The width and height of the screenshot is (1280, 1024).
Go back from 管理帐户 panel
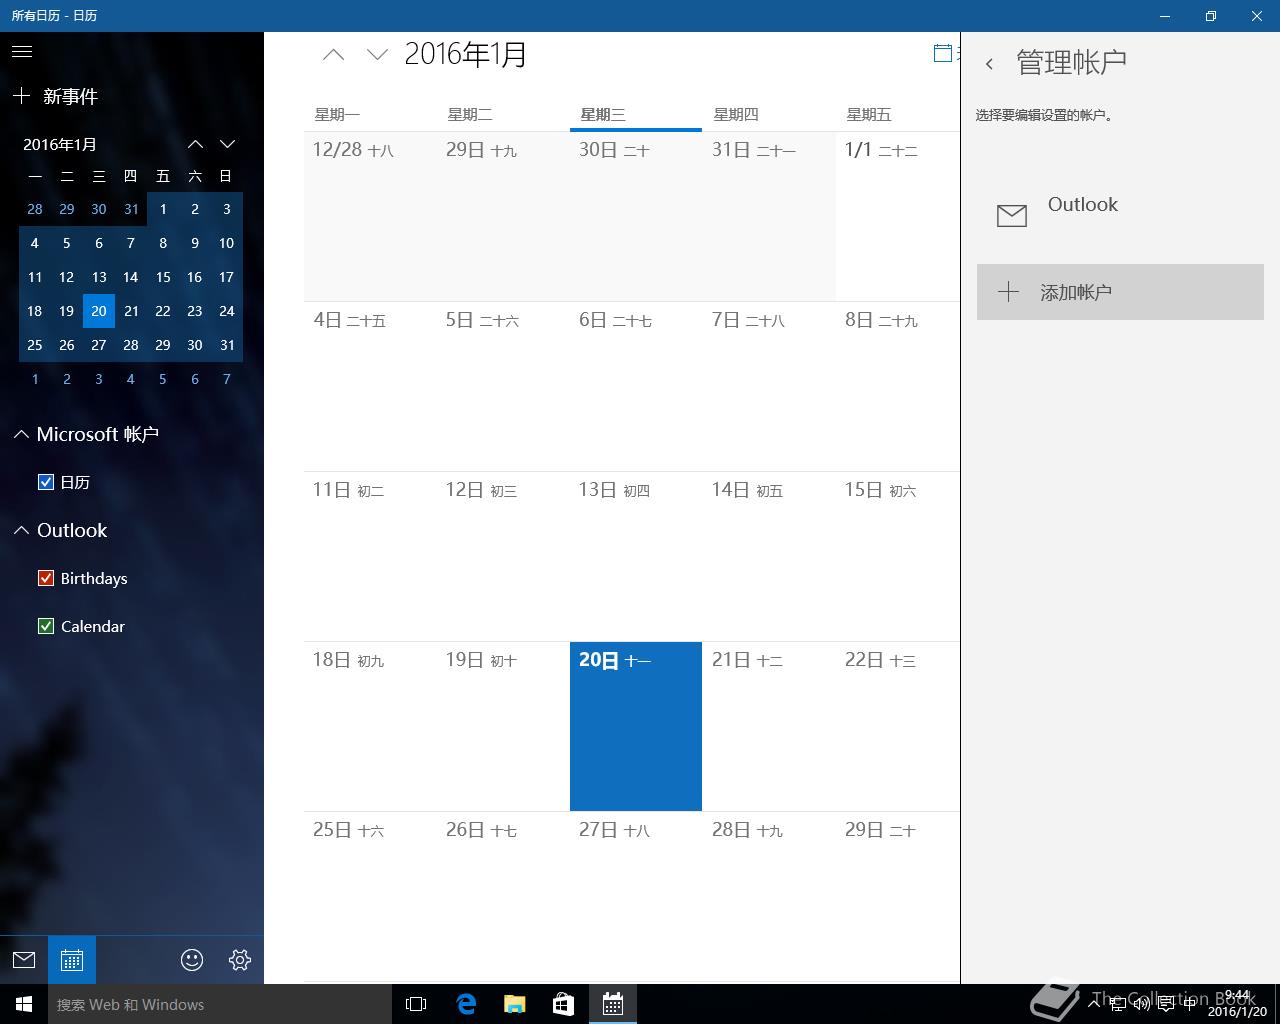pyautogui.click(x=989, y=63)
